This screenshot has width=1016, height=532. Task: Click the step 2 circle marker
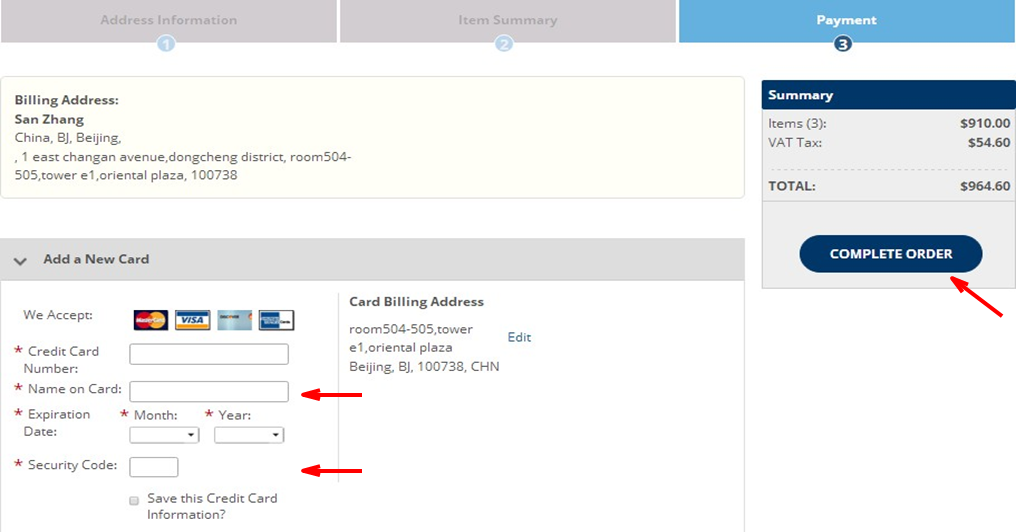pos(504,44)
